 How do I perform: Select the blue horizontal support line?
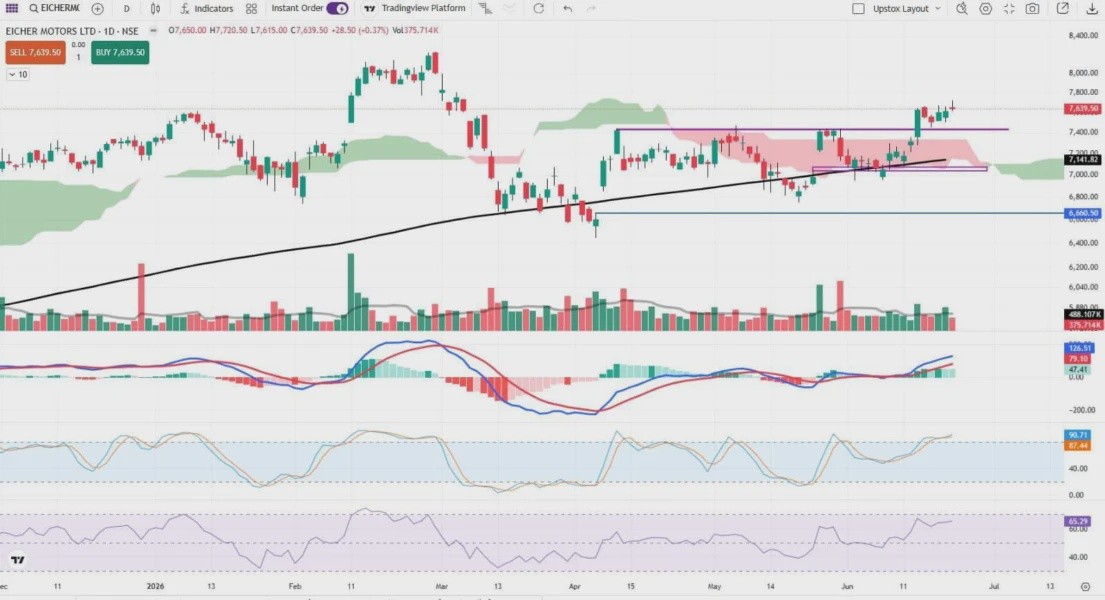tap(829, 213)
